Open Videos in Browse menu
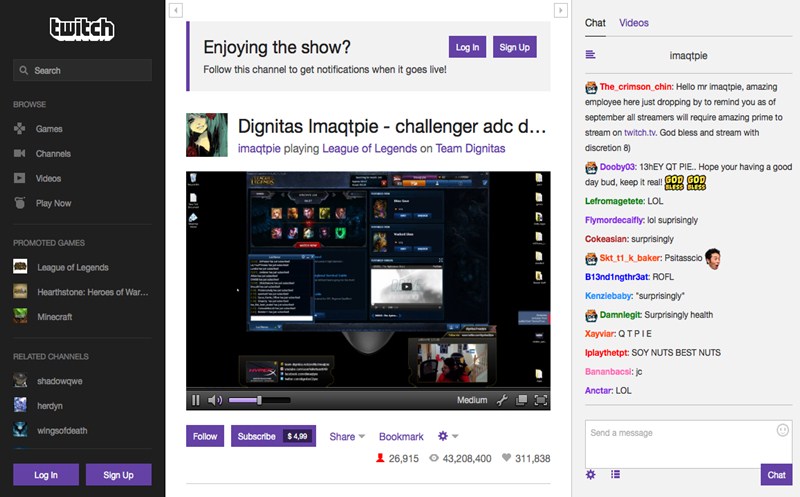The height and width of the screenshot is (497, 800). click(48, 178)
